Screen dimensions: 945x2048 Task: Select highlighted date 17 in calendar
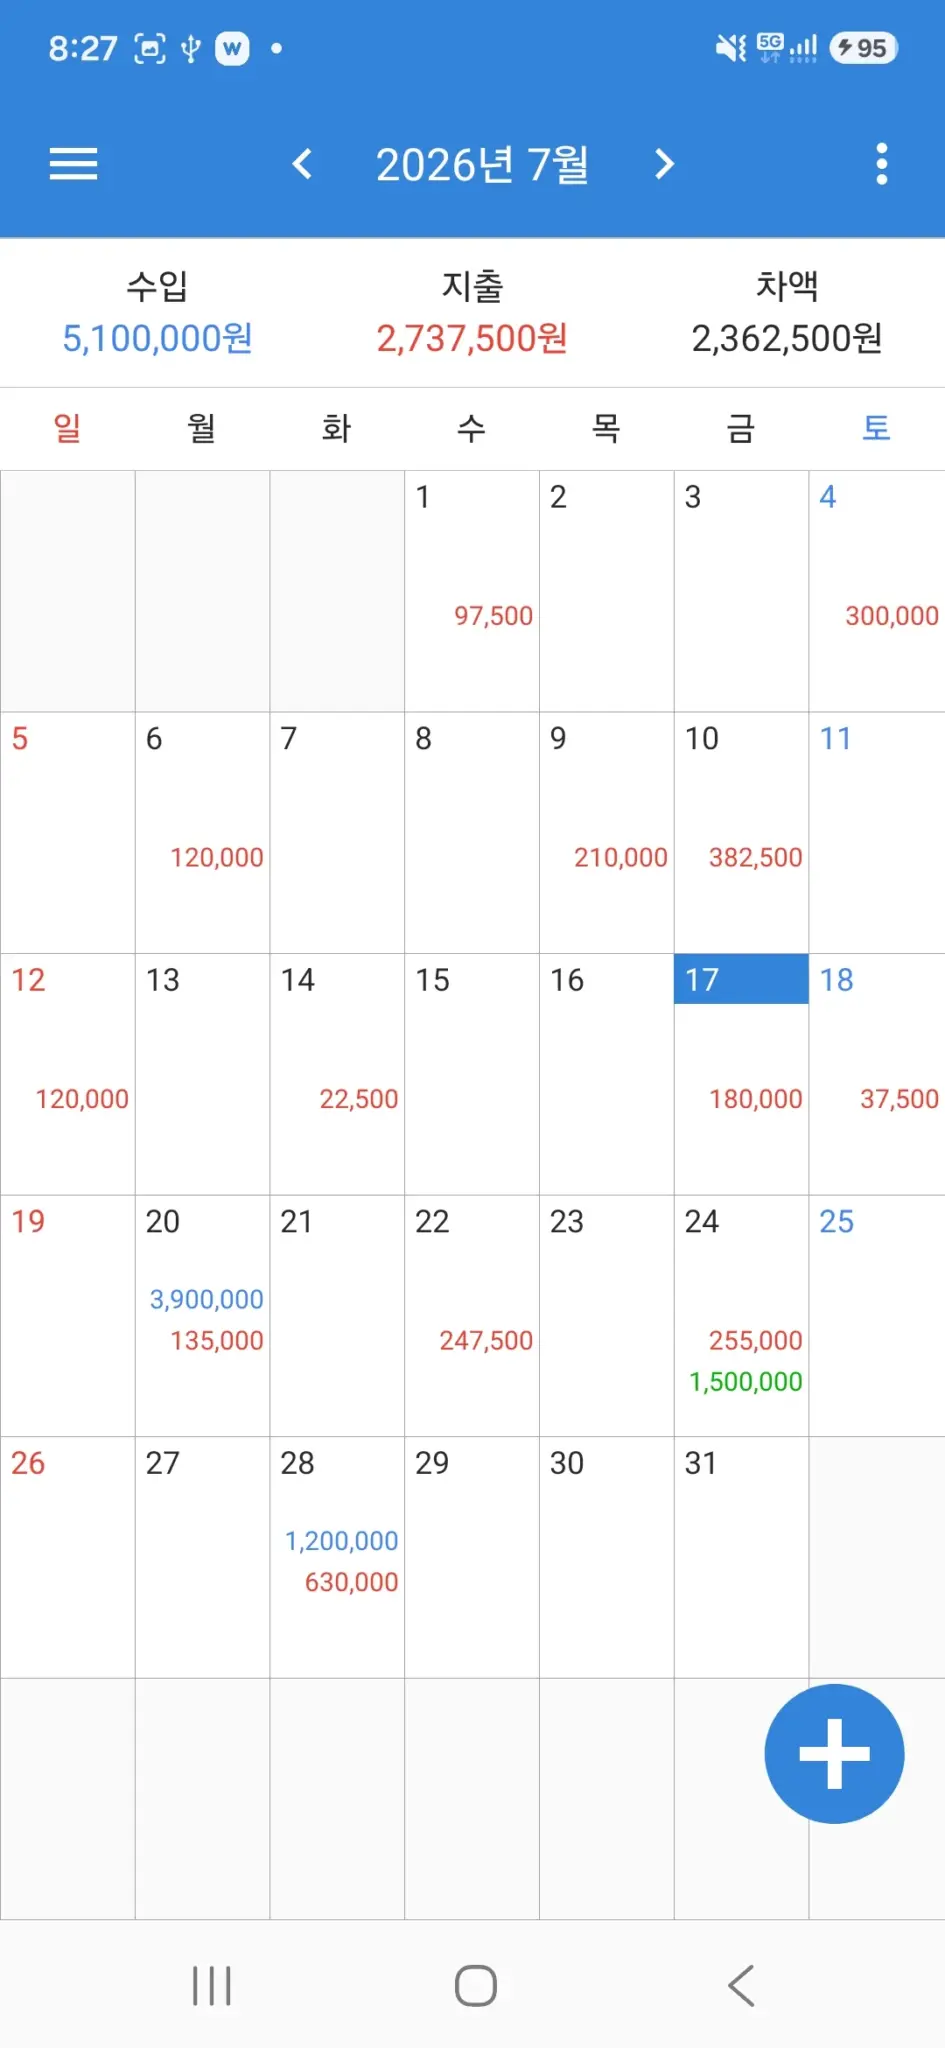pos(741,1074)
